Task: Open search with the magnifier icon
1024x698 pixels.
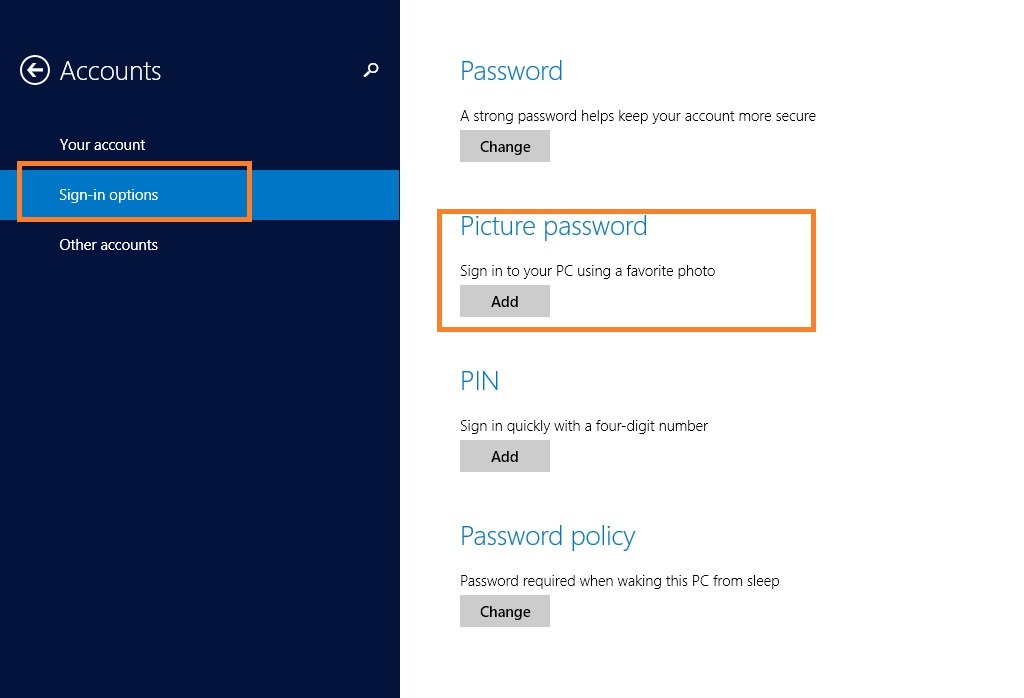Action: pyautogui.click(x=371, y=70)
